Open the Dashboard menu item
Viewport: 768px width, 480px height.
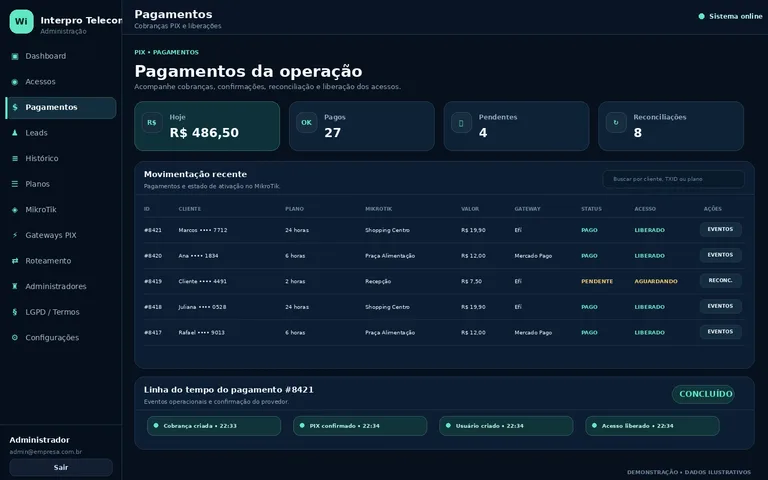[x=61, y=56]
